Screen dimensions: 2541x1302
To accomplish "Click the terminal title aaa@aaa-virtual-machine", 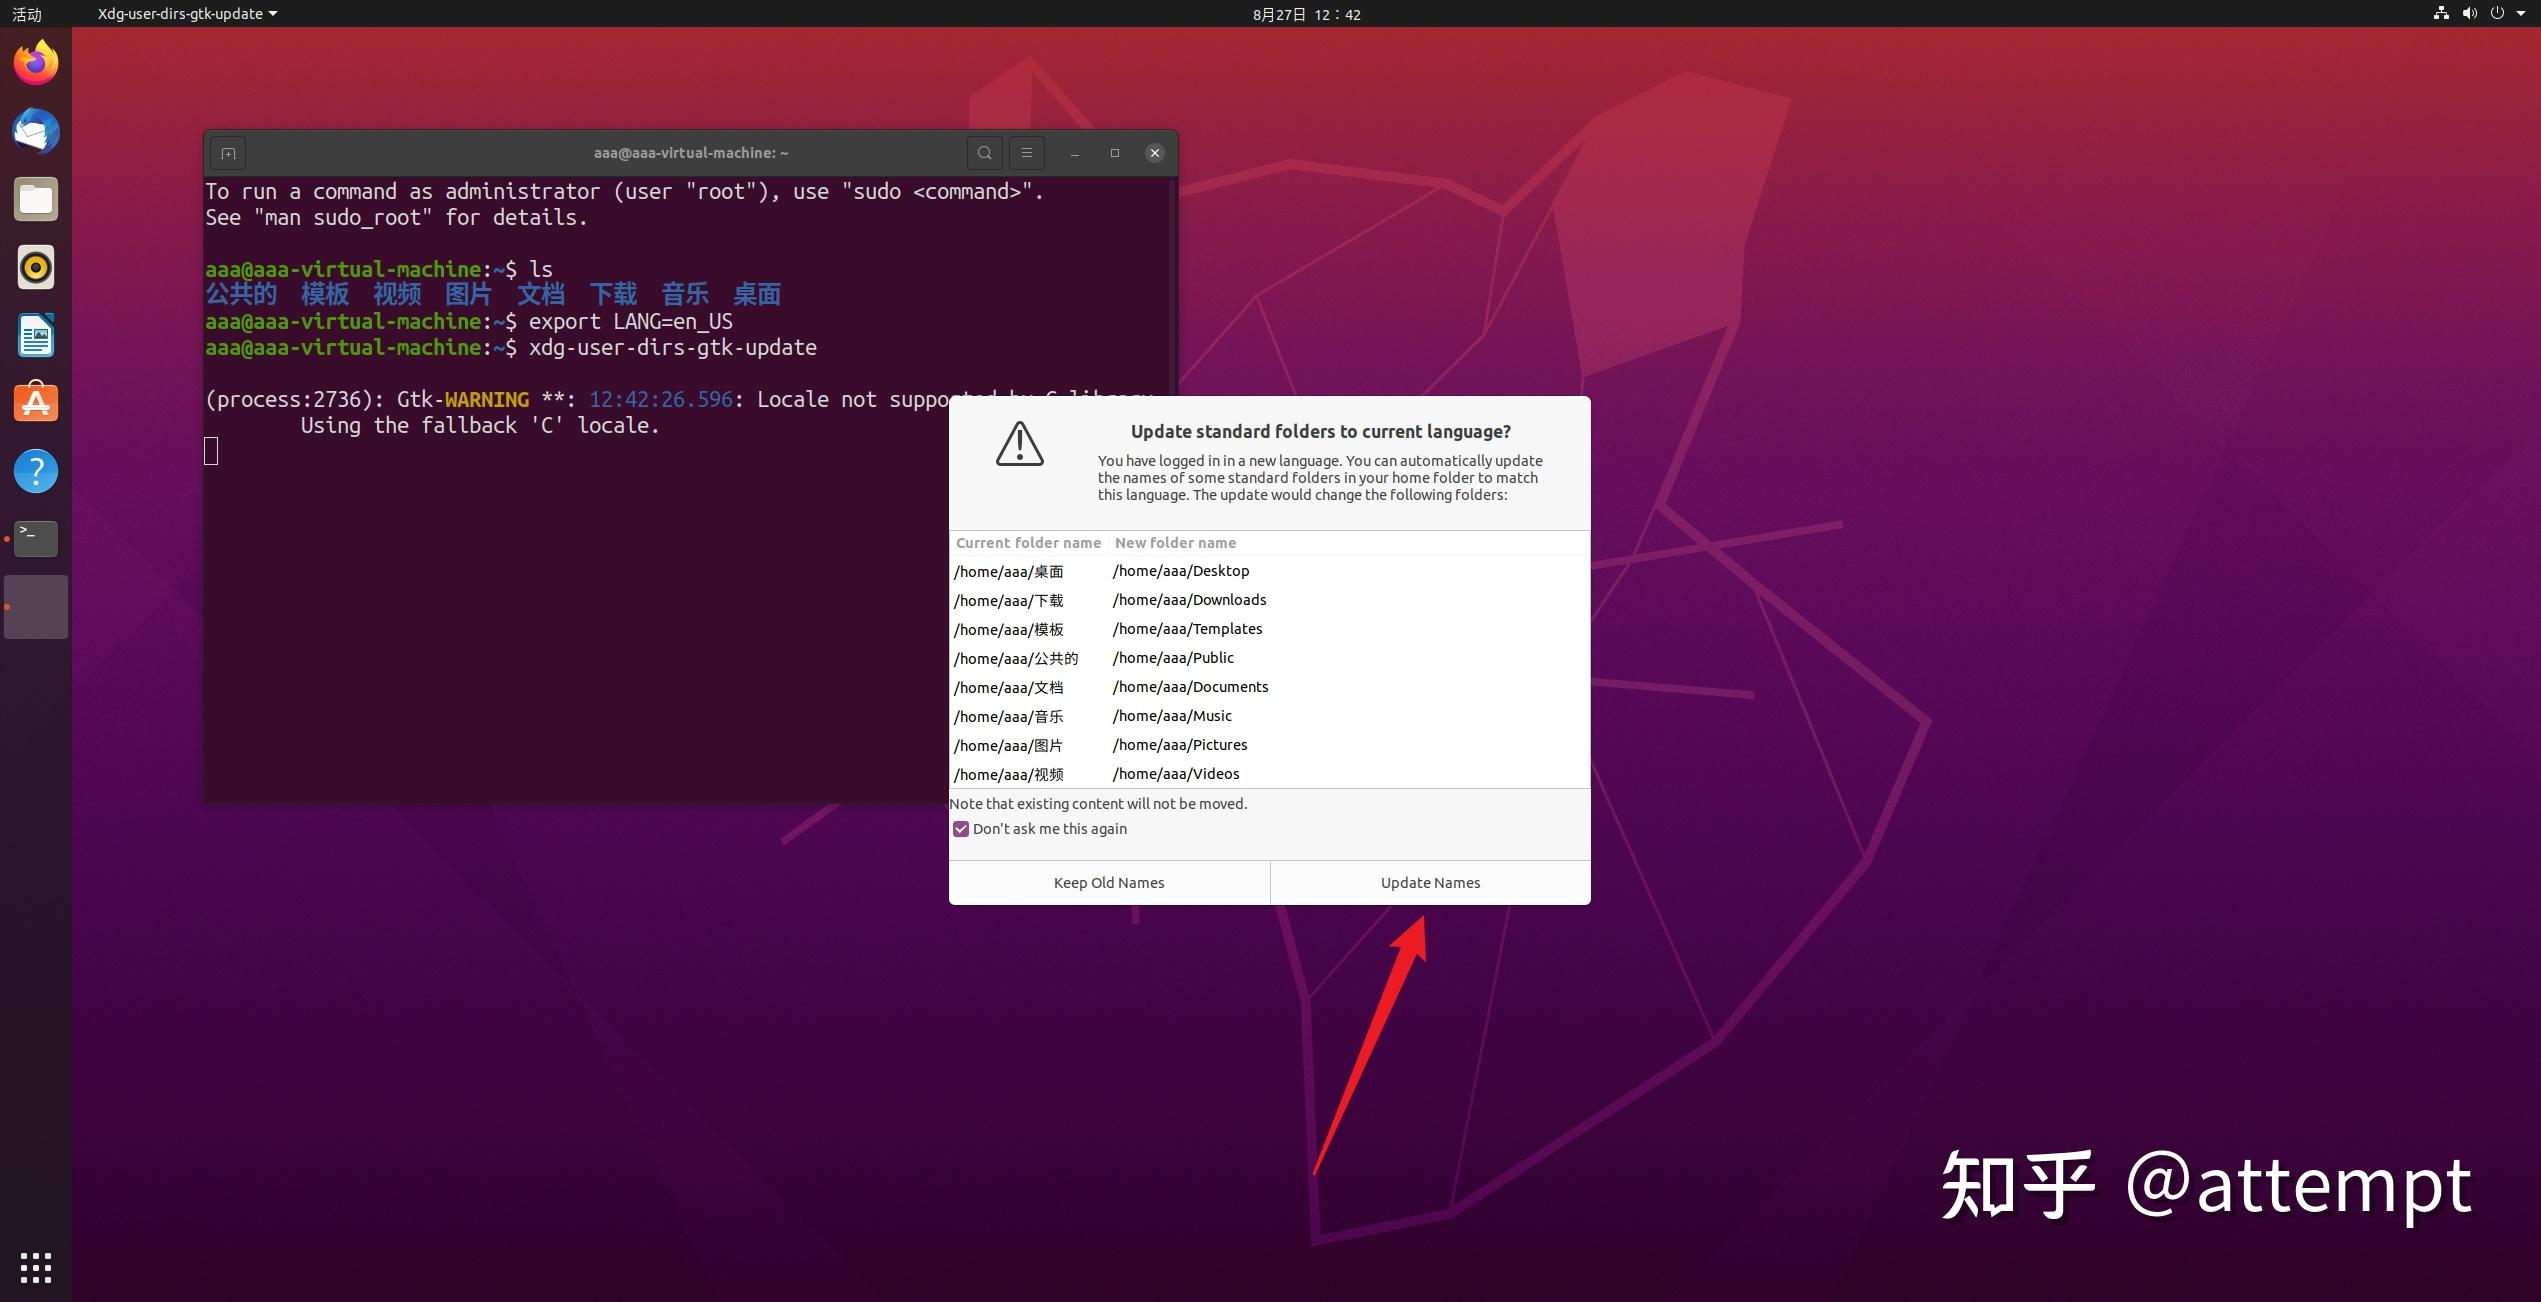I will [x=690, y=153].
